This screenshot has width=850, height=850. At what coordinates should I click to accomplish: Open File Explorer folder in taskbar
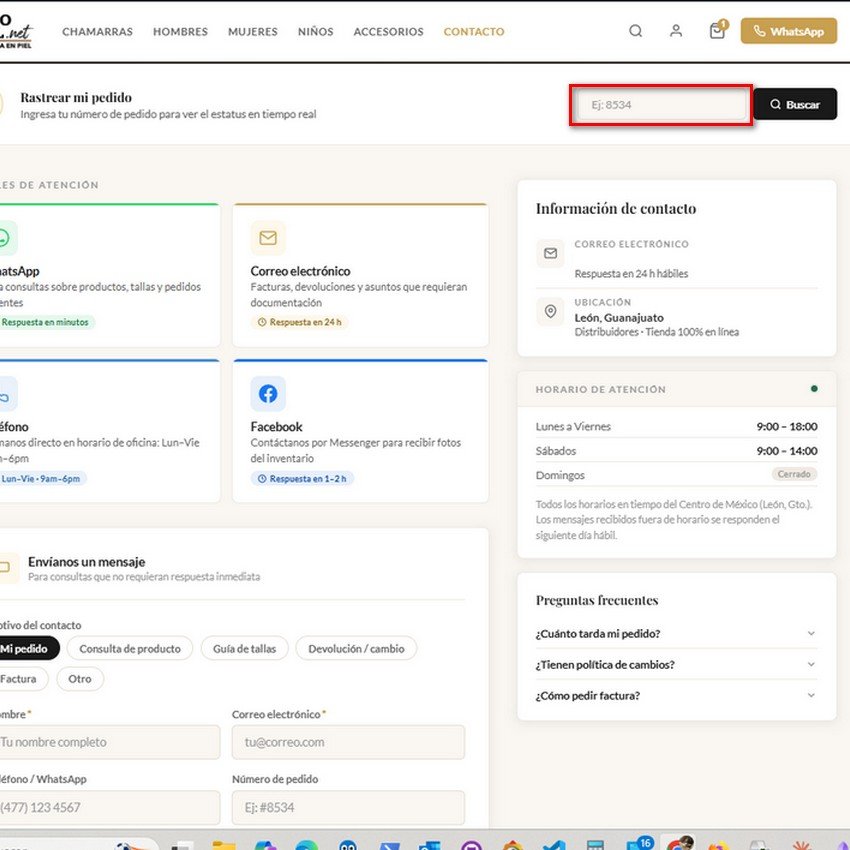tap(223, 845)
